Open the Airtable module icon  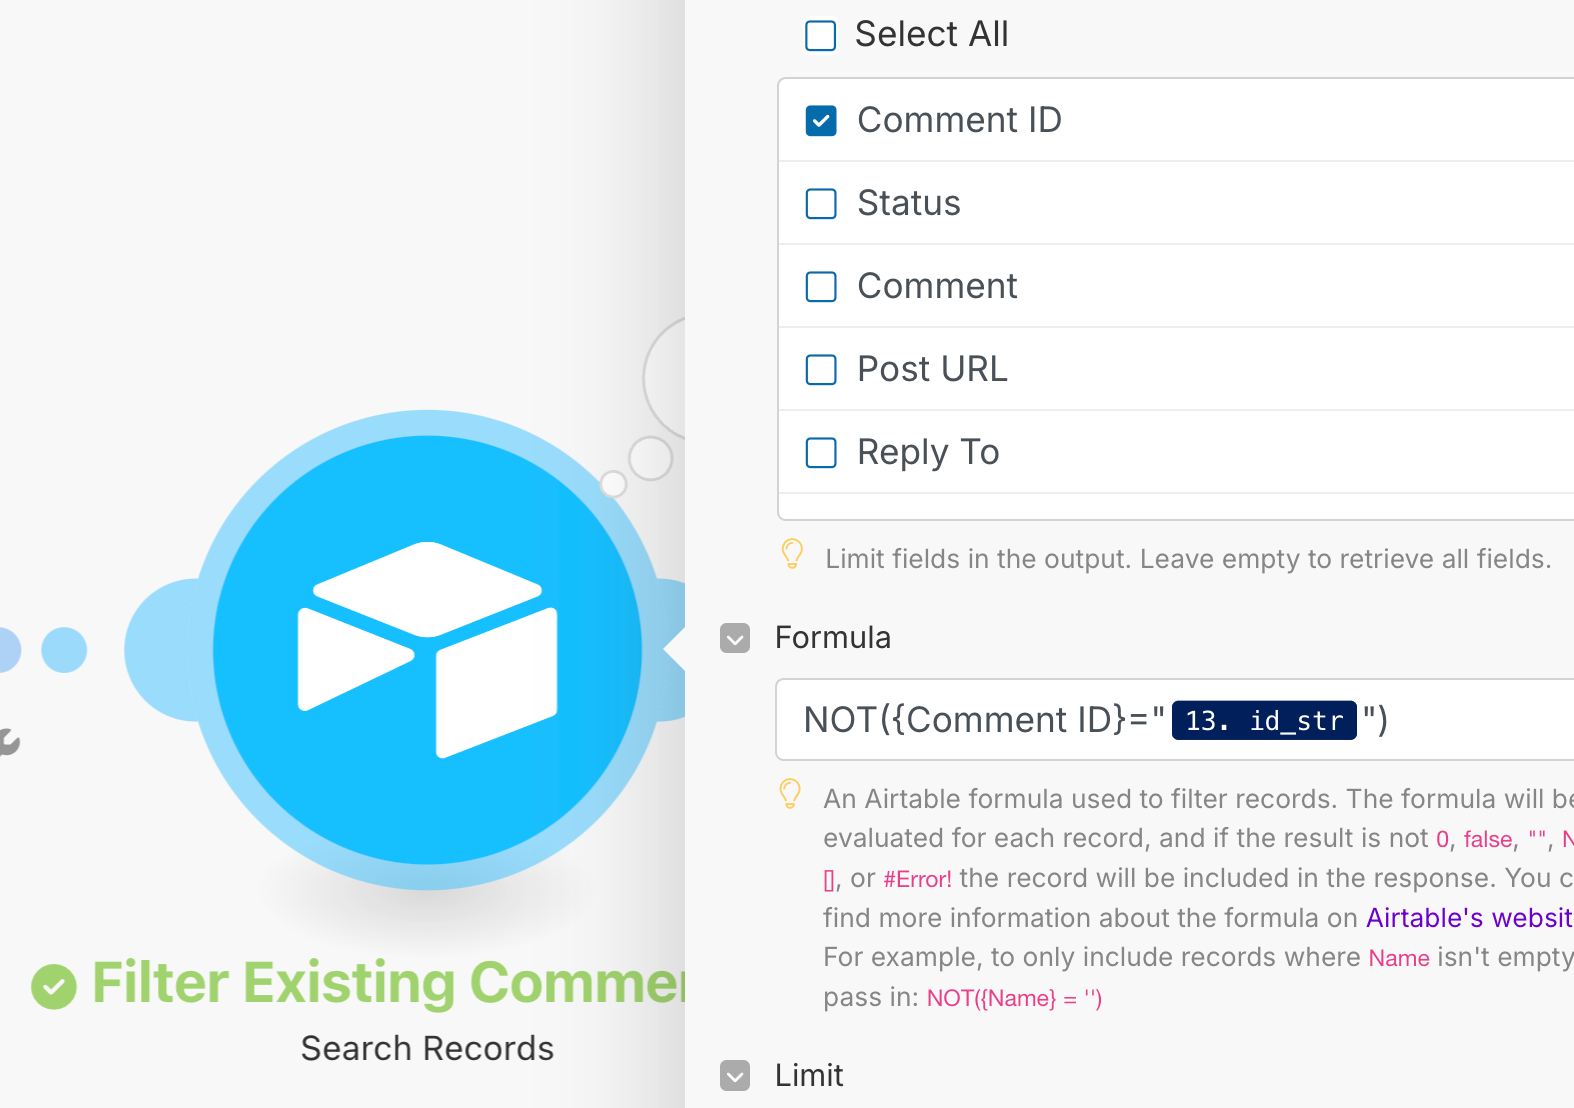click(x=427, y=650)
